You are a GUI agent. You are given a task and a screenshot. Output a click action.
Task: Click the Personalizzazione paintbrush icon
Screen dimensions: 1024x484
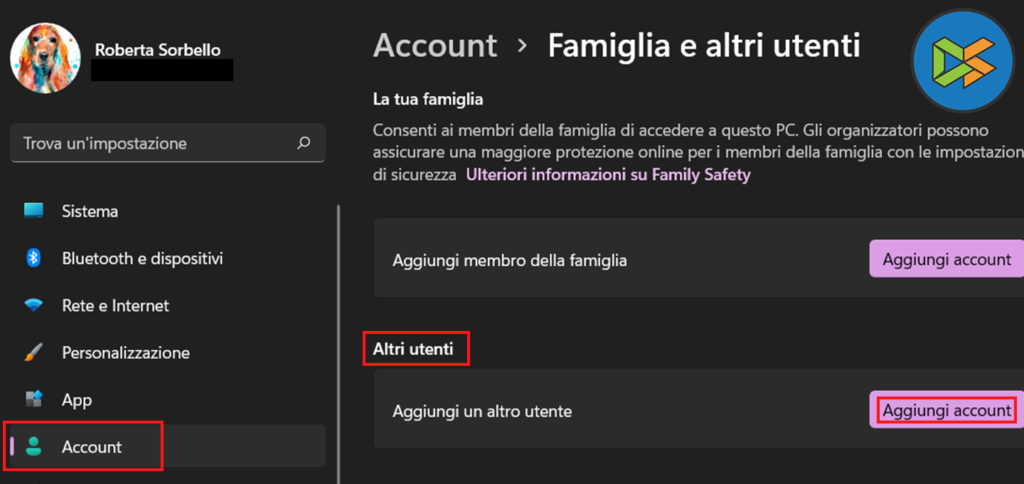[34, 352]
